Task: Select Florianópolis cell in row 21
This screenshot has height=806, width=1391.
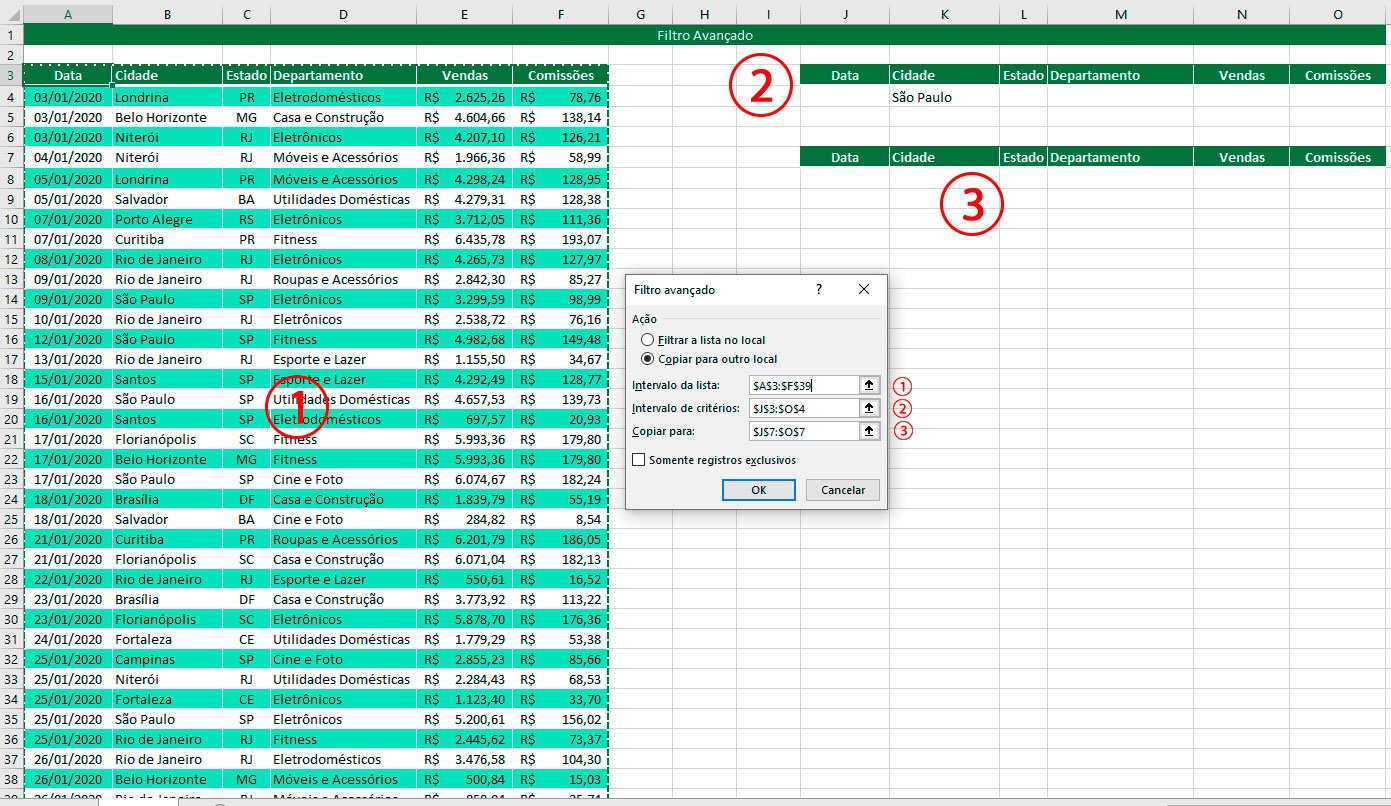Action: [x=167, y=439]
